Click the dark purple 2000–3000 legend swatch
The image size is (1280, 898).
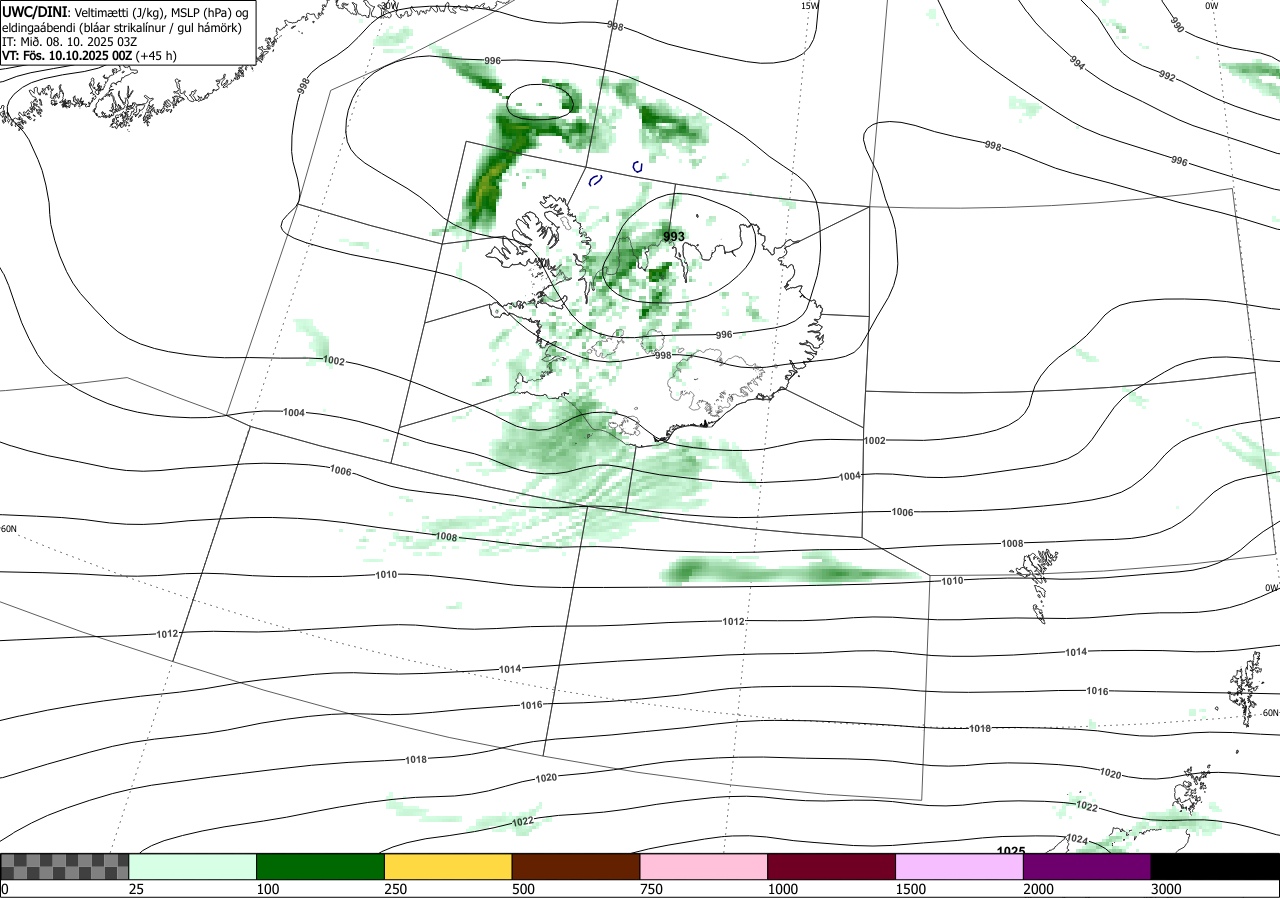coord(1087,866)
